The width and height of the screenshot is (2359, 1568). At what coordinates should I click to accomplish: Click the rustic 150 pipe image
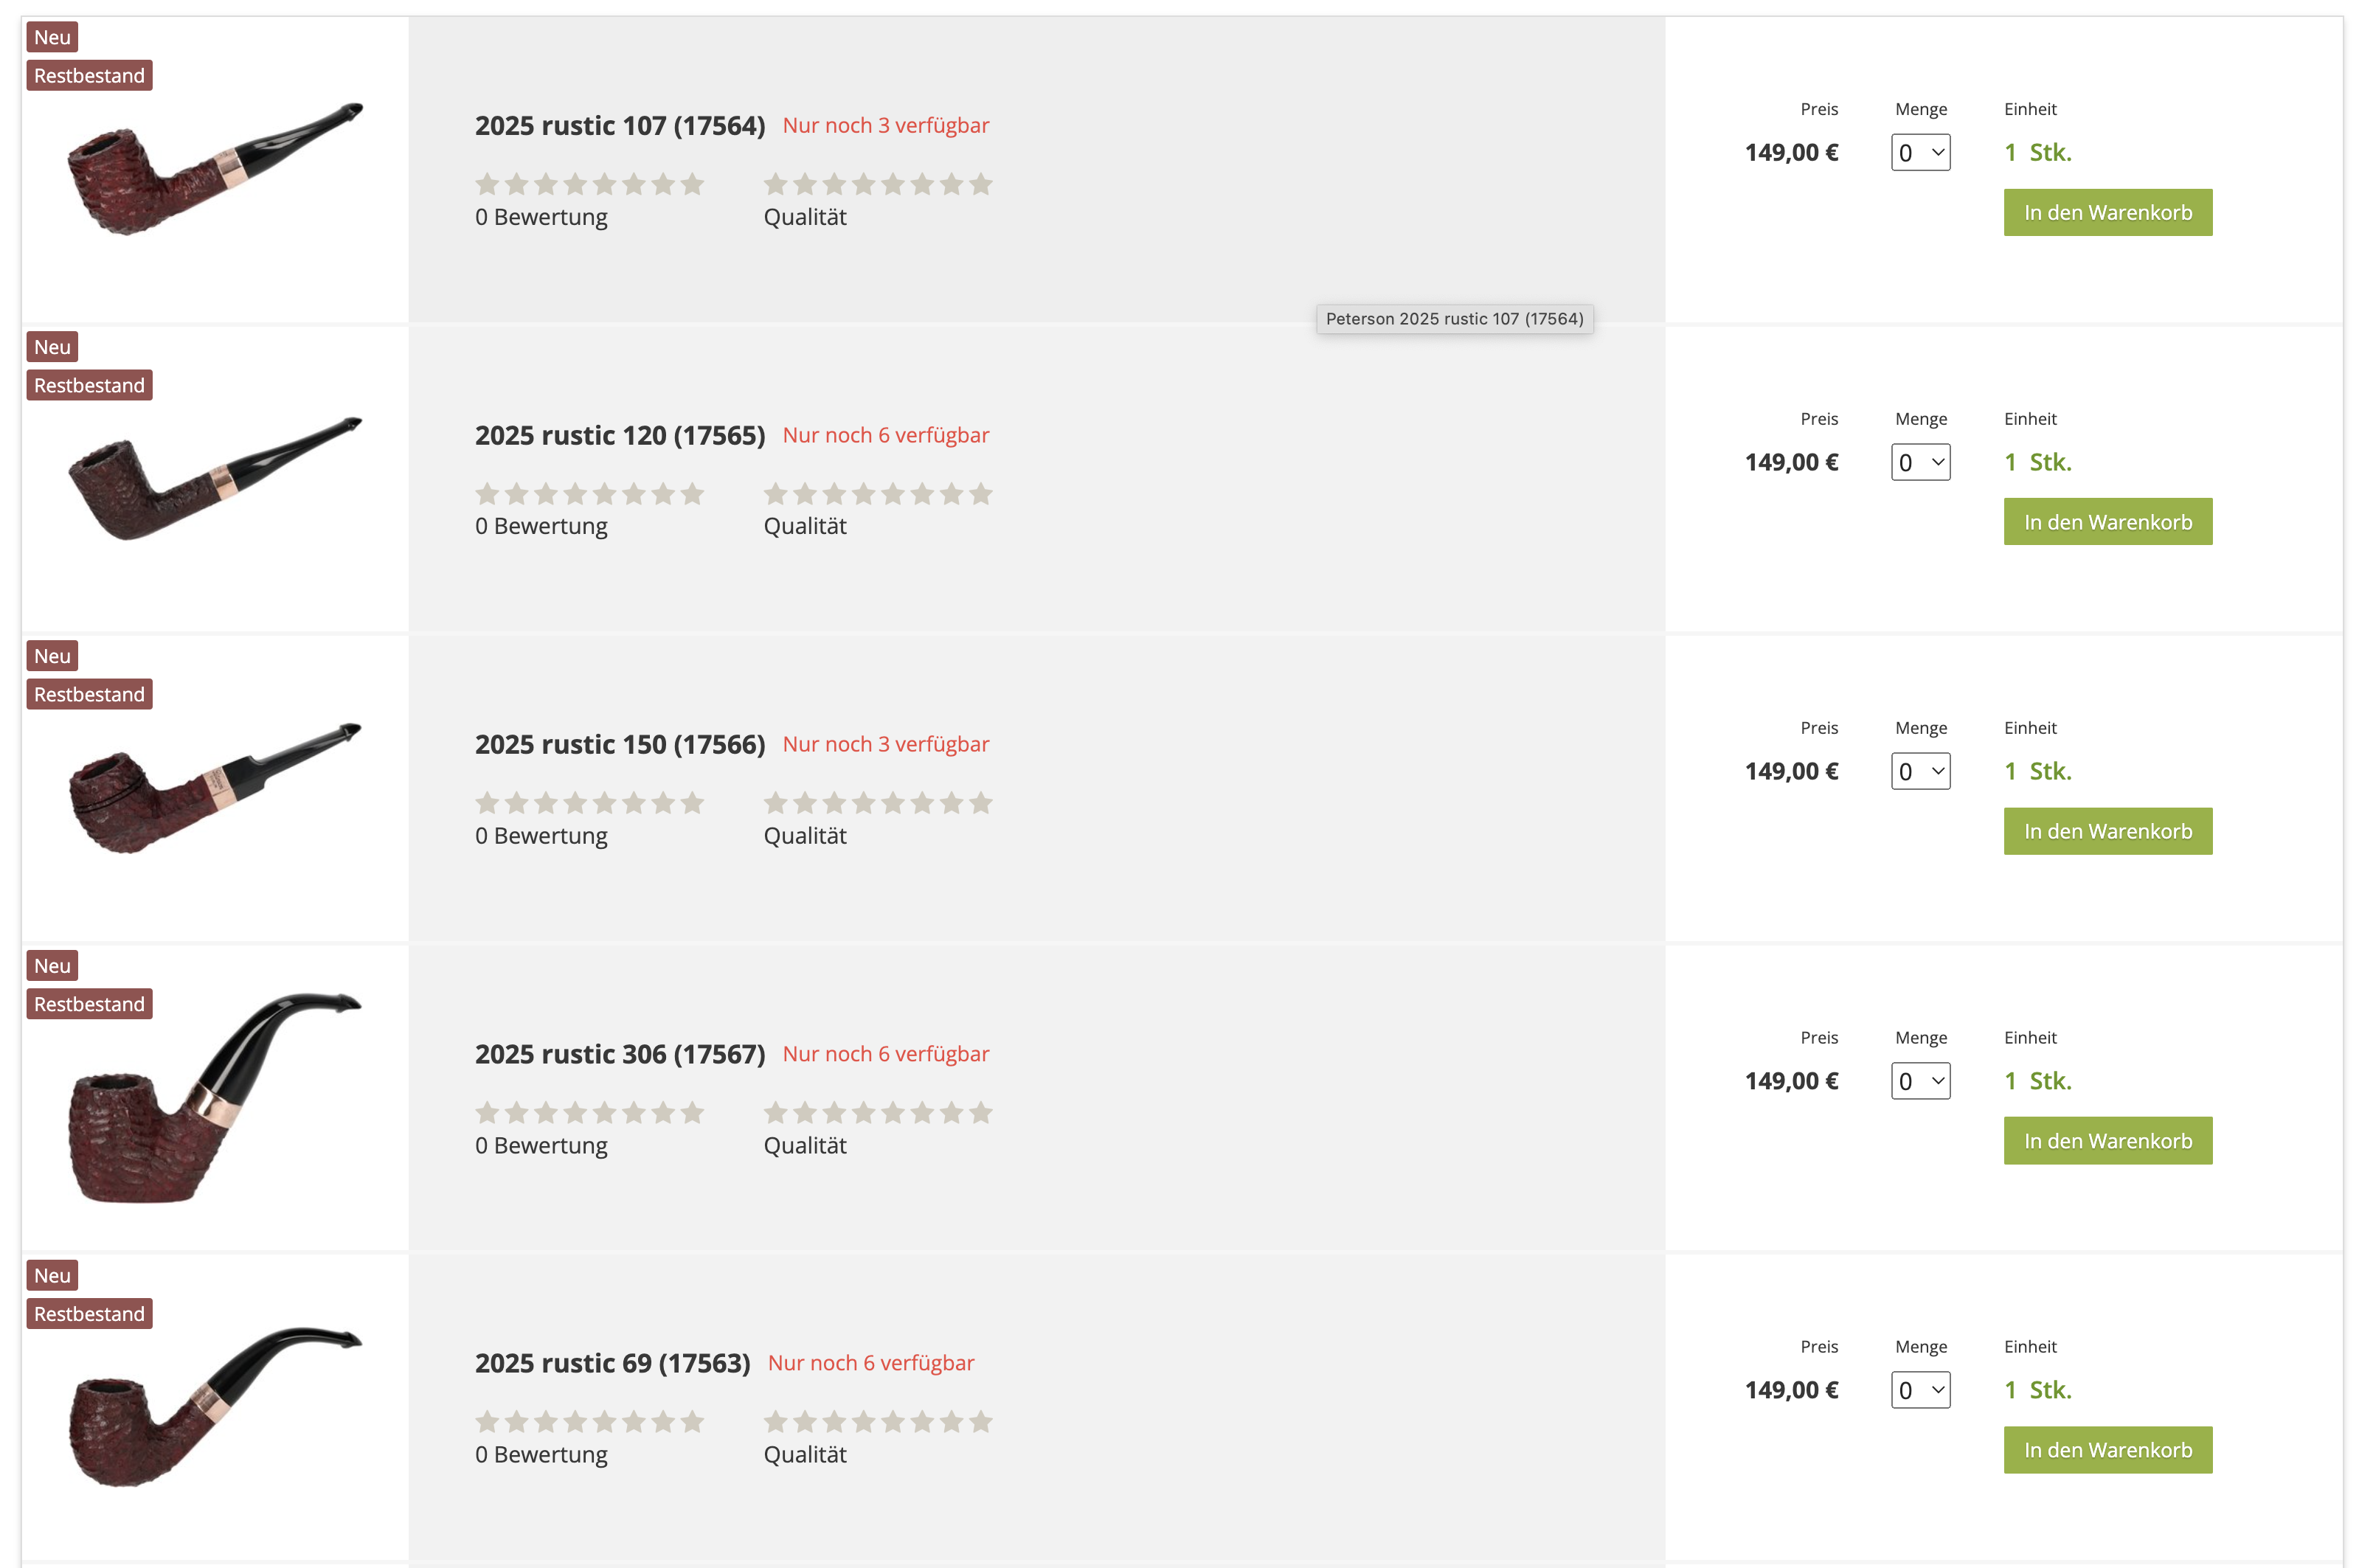pos(214,788)
